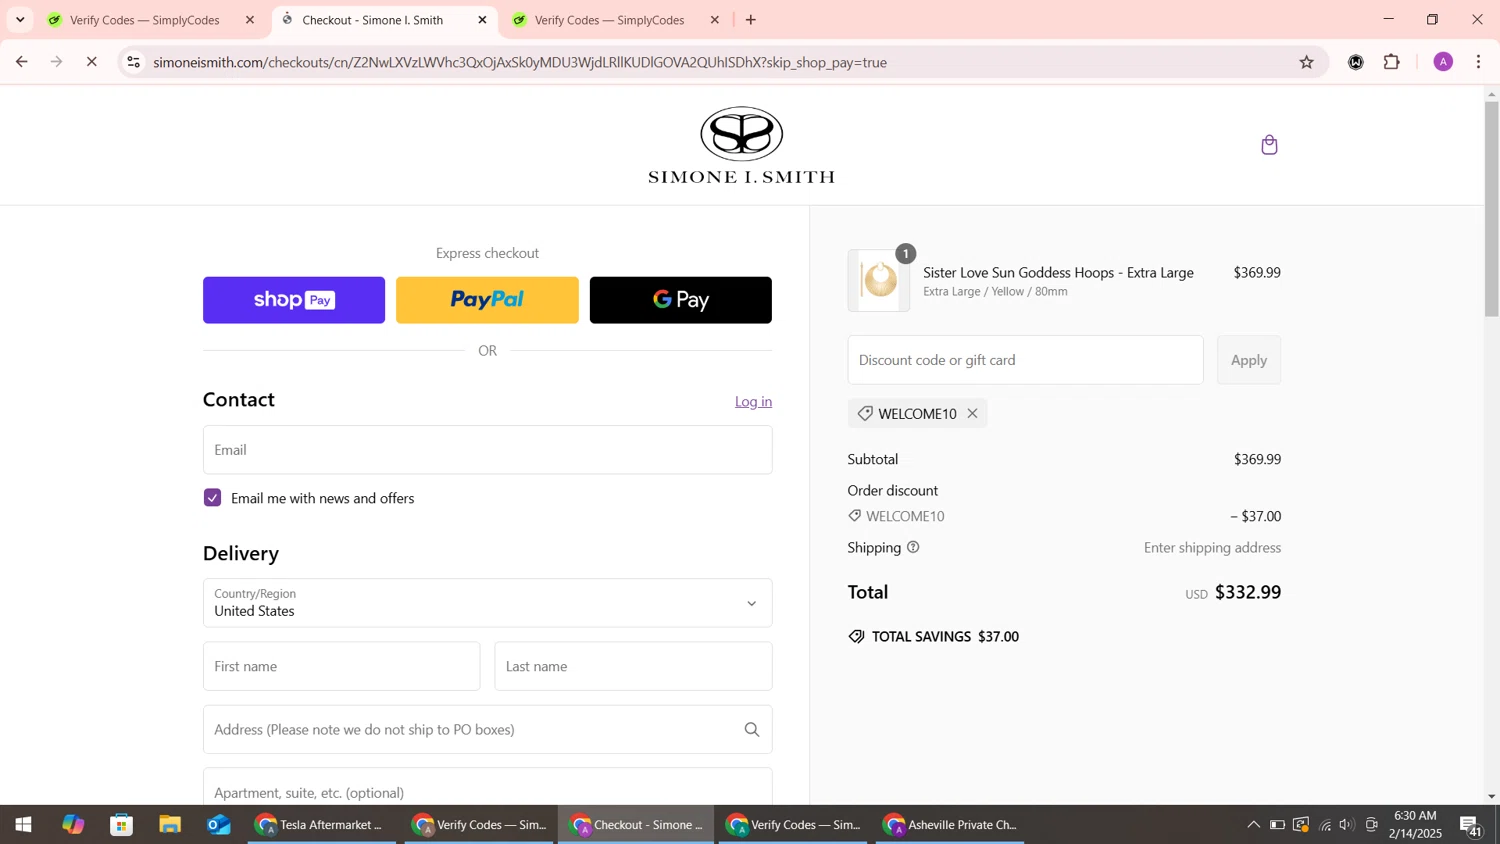The height and width of the screenshot is (844, 1500).
Task: Click the Enter shipping address text
Action: (x=1212, y=548)
